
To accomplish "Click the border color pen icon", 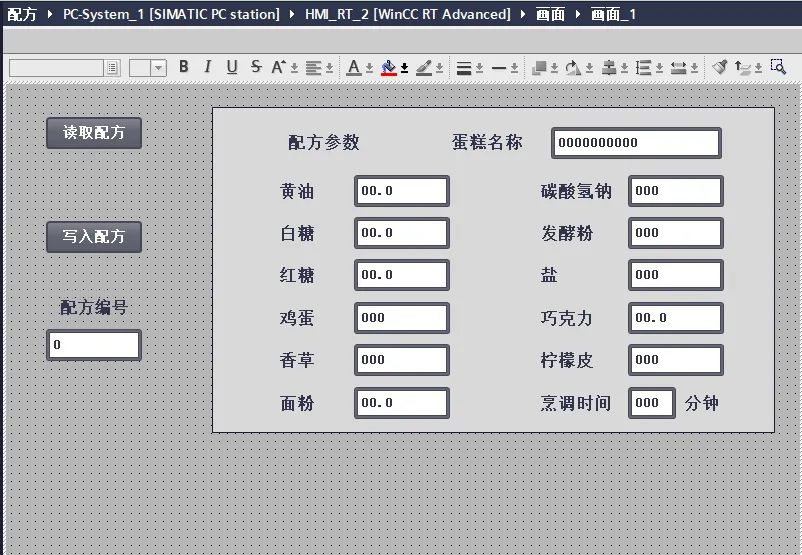I will tap(424, 68).
